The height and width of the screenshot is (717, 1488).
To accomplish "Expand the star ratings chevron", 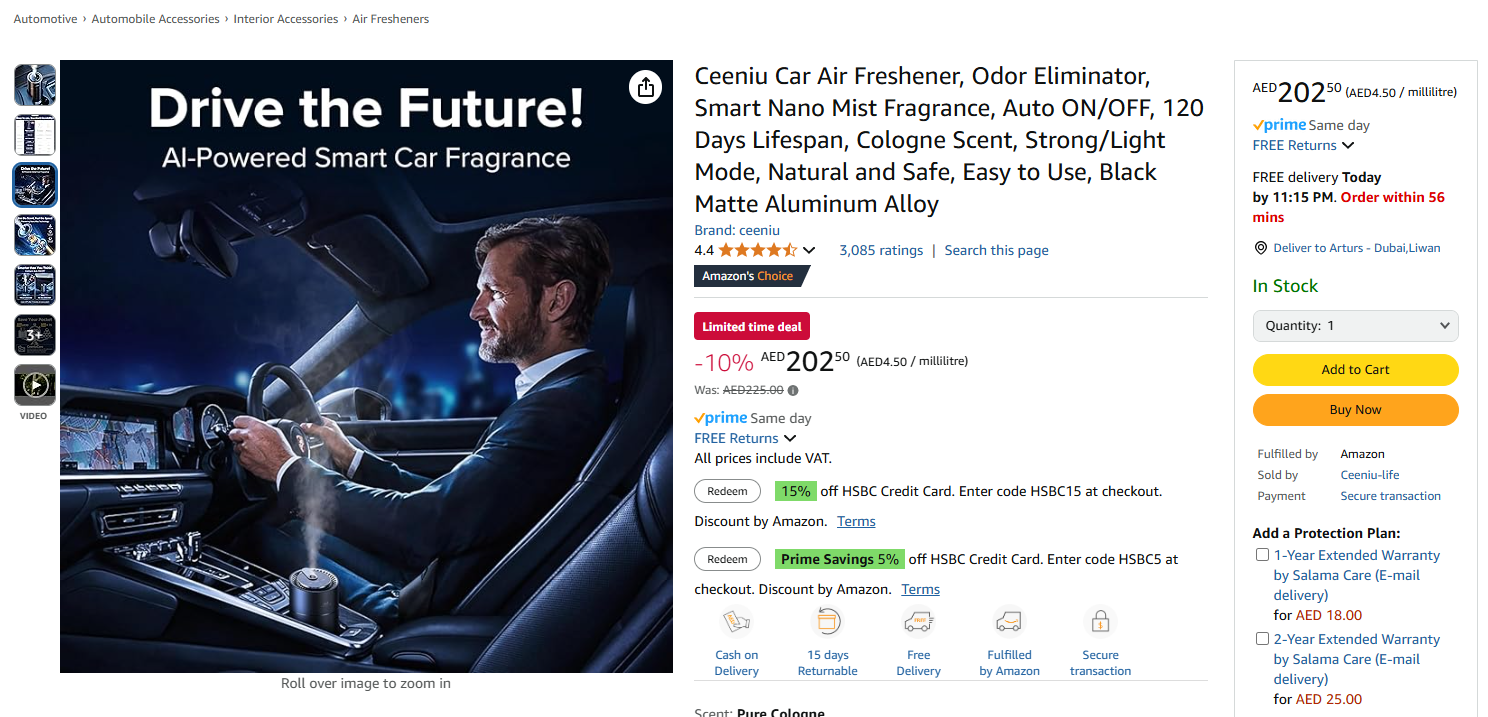I will tap(809, 250).
